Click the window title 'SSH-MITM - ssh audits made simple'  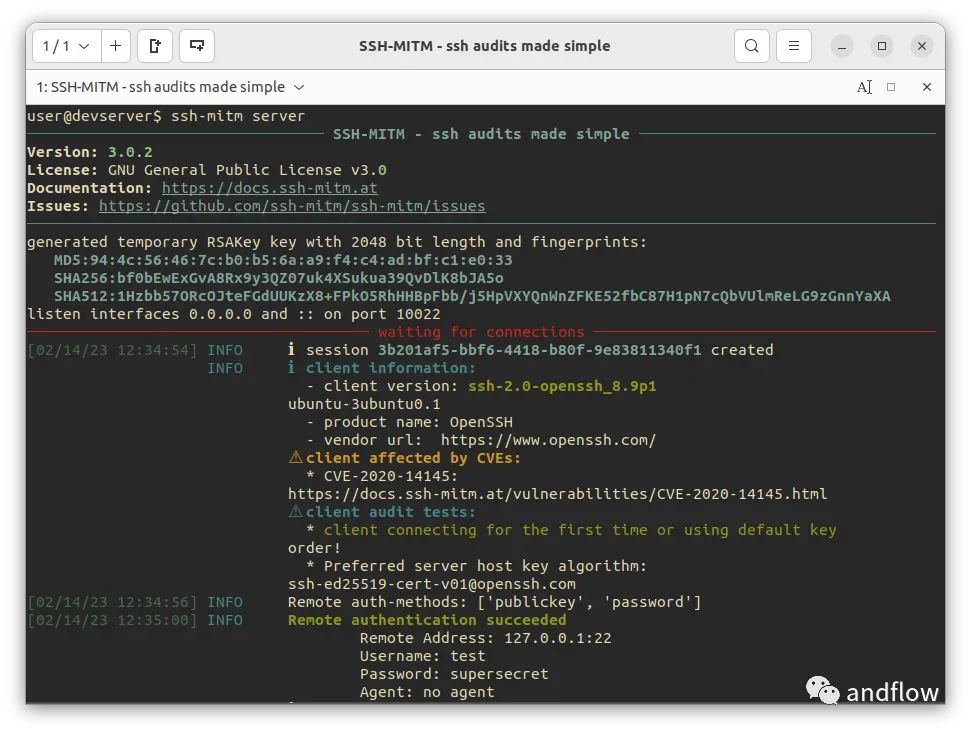tap(484, 46)
